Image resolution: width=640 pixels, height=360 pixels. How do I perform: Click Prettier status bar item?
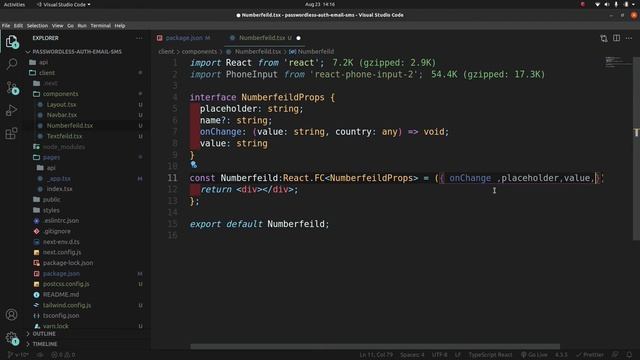point(589,355)
